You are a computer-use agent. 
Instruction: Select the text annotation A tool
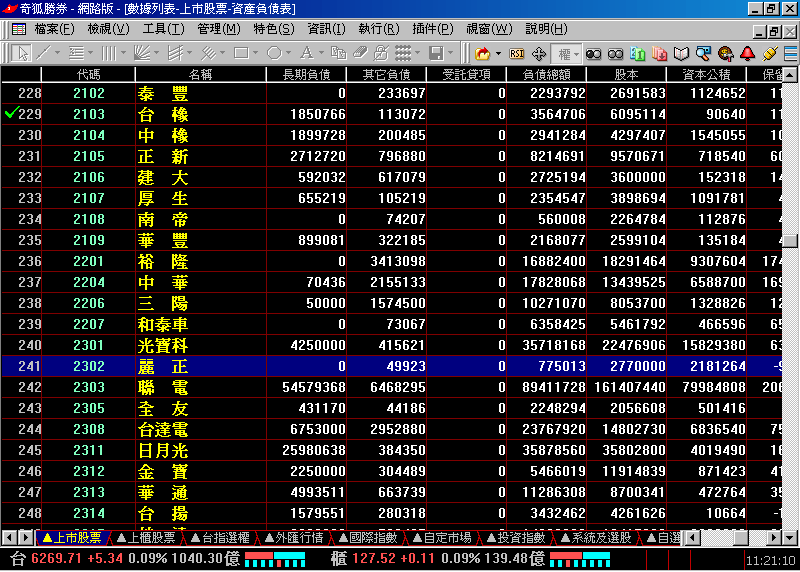tap(307, 53)
